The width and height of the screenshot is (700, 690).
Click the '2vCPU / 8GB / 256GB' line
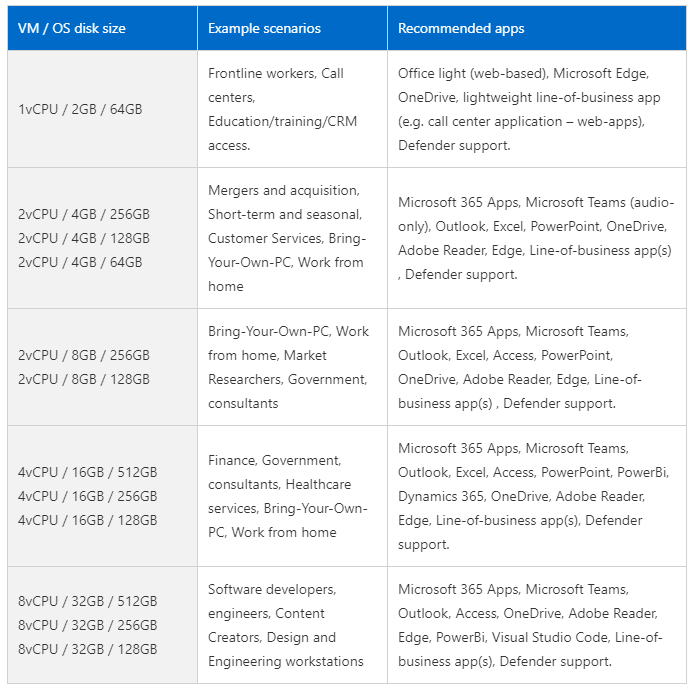(84, 355)
